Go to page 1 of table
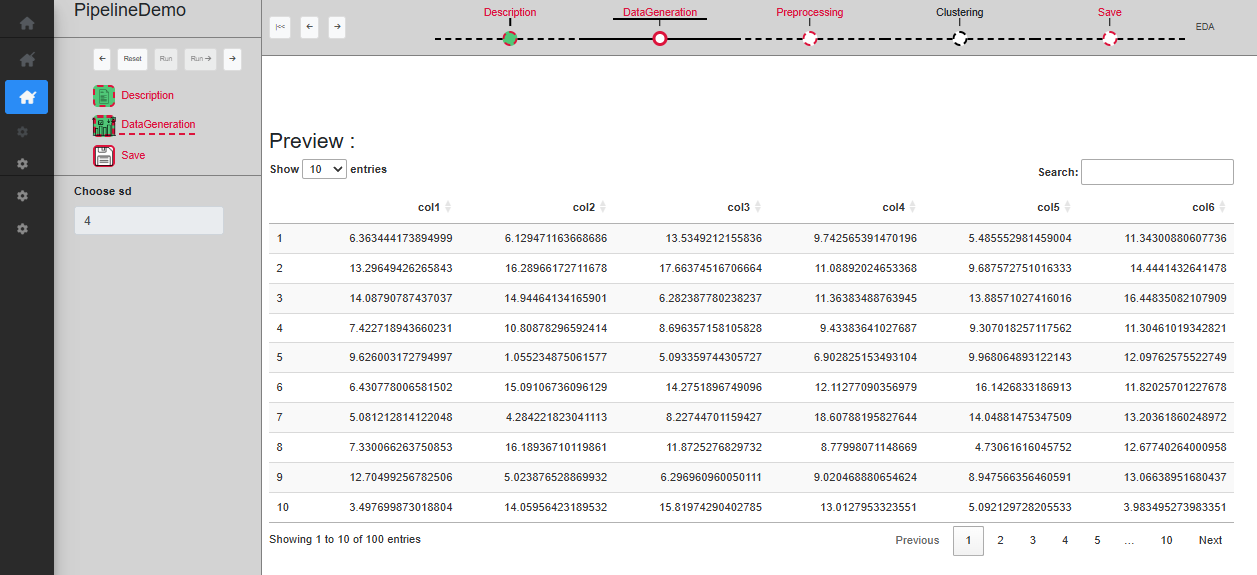 [968, 540]
